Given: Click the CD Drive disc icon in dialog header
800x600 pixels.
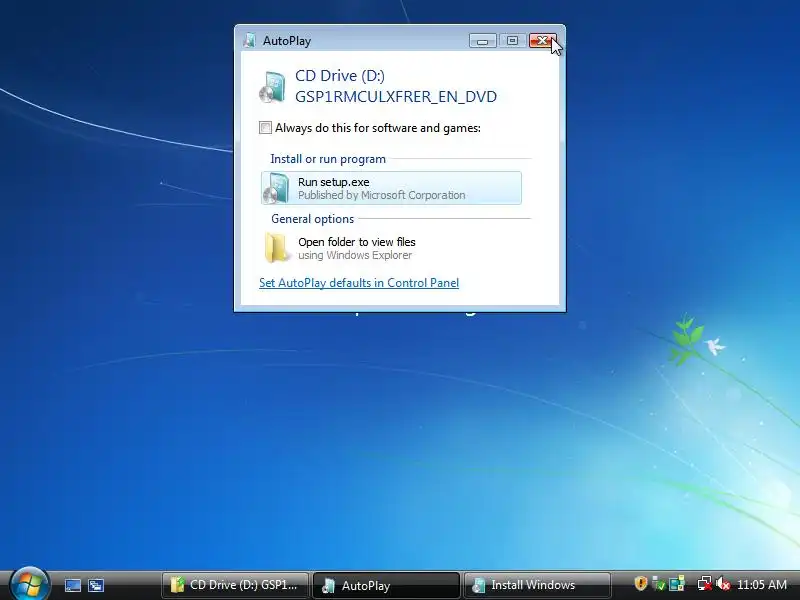Looking at the screenshot, I should [x=272, y=87].
